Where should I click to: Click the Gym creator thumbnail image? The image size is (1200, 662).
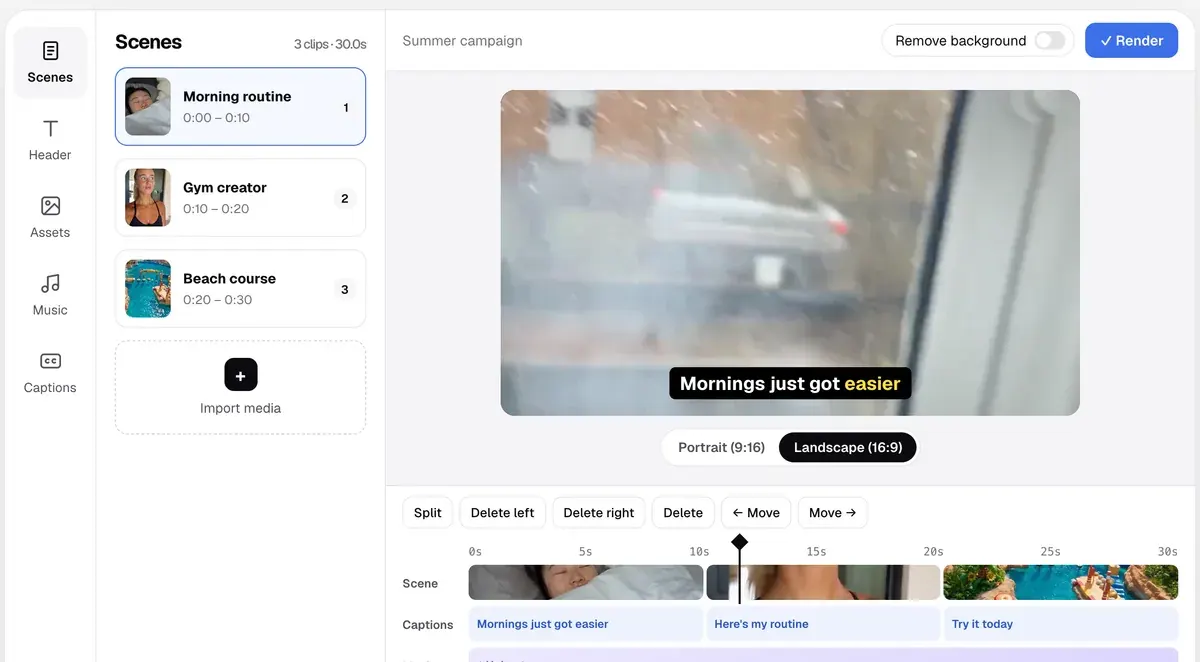point(148,198)
